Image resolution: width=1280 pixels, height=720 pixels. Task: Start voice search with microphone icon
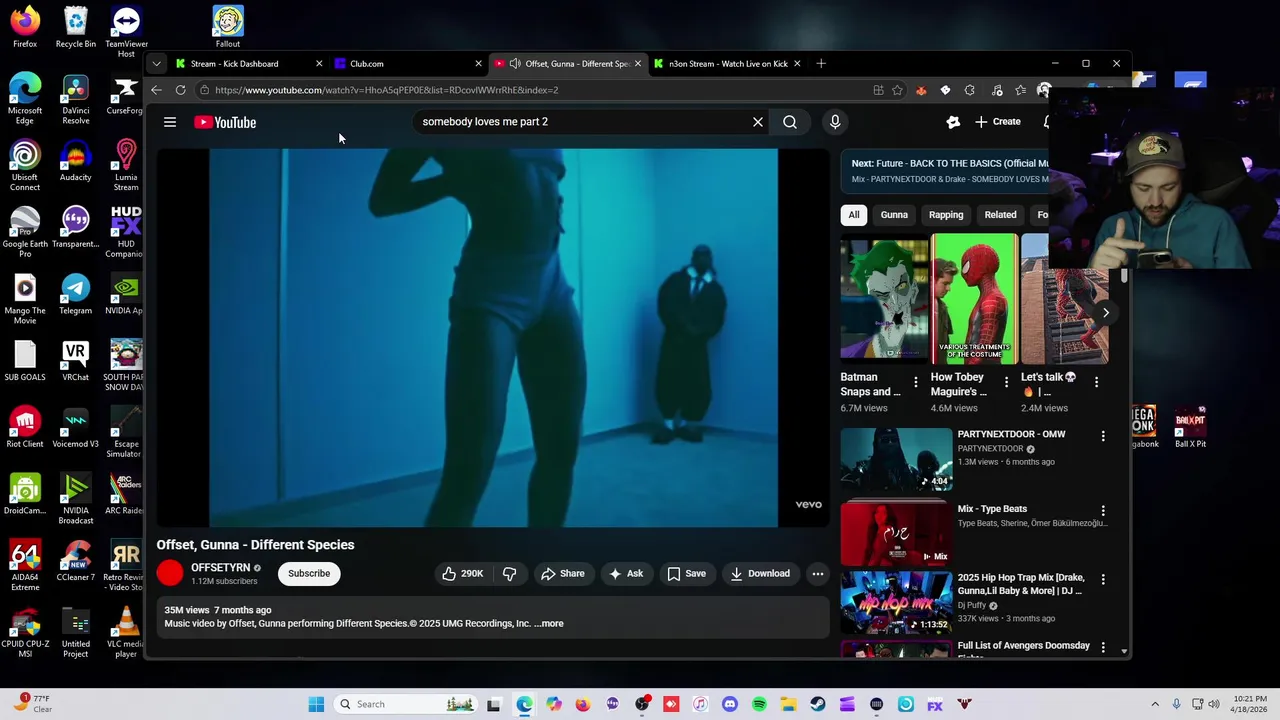[835, 122]
